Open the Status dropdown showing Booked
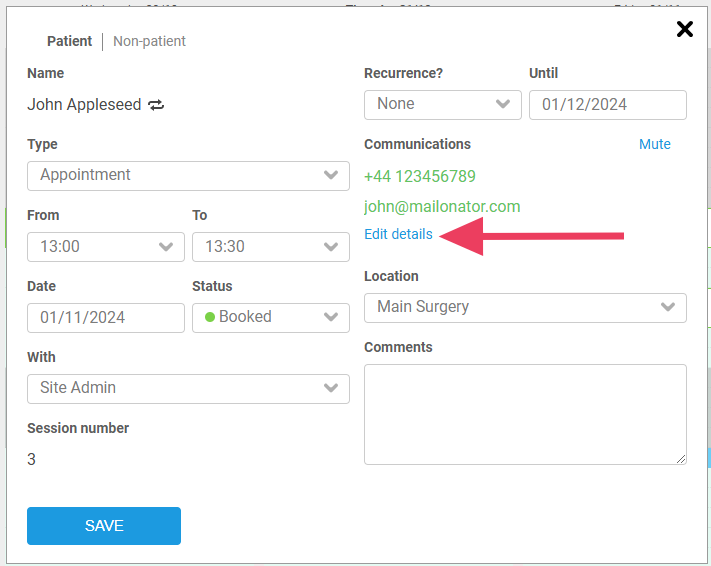 pyautogui.click(x=270, y=317)
